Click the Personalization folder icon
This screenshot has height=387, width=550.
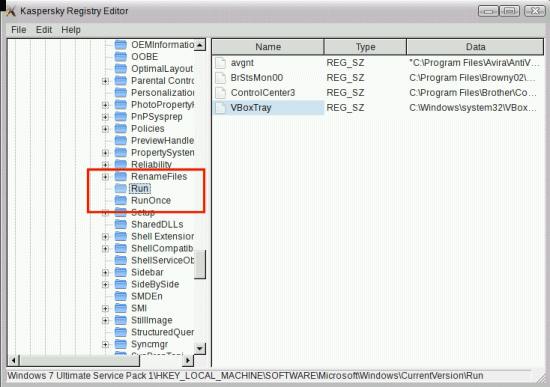121,93
